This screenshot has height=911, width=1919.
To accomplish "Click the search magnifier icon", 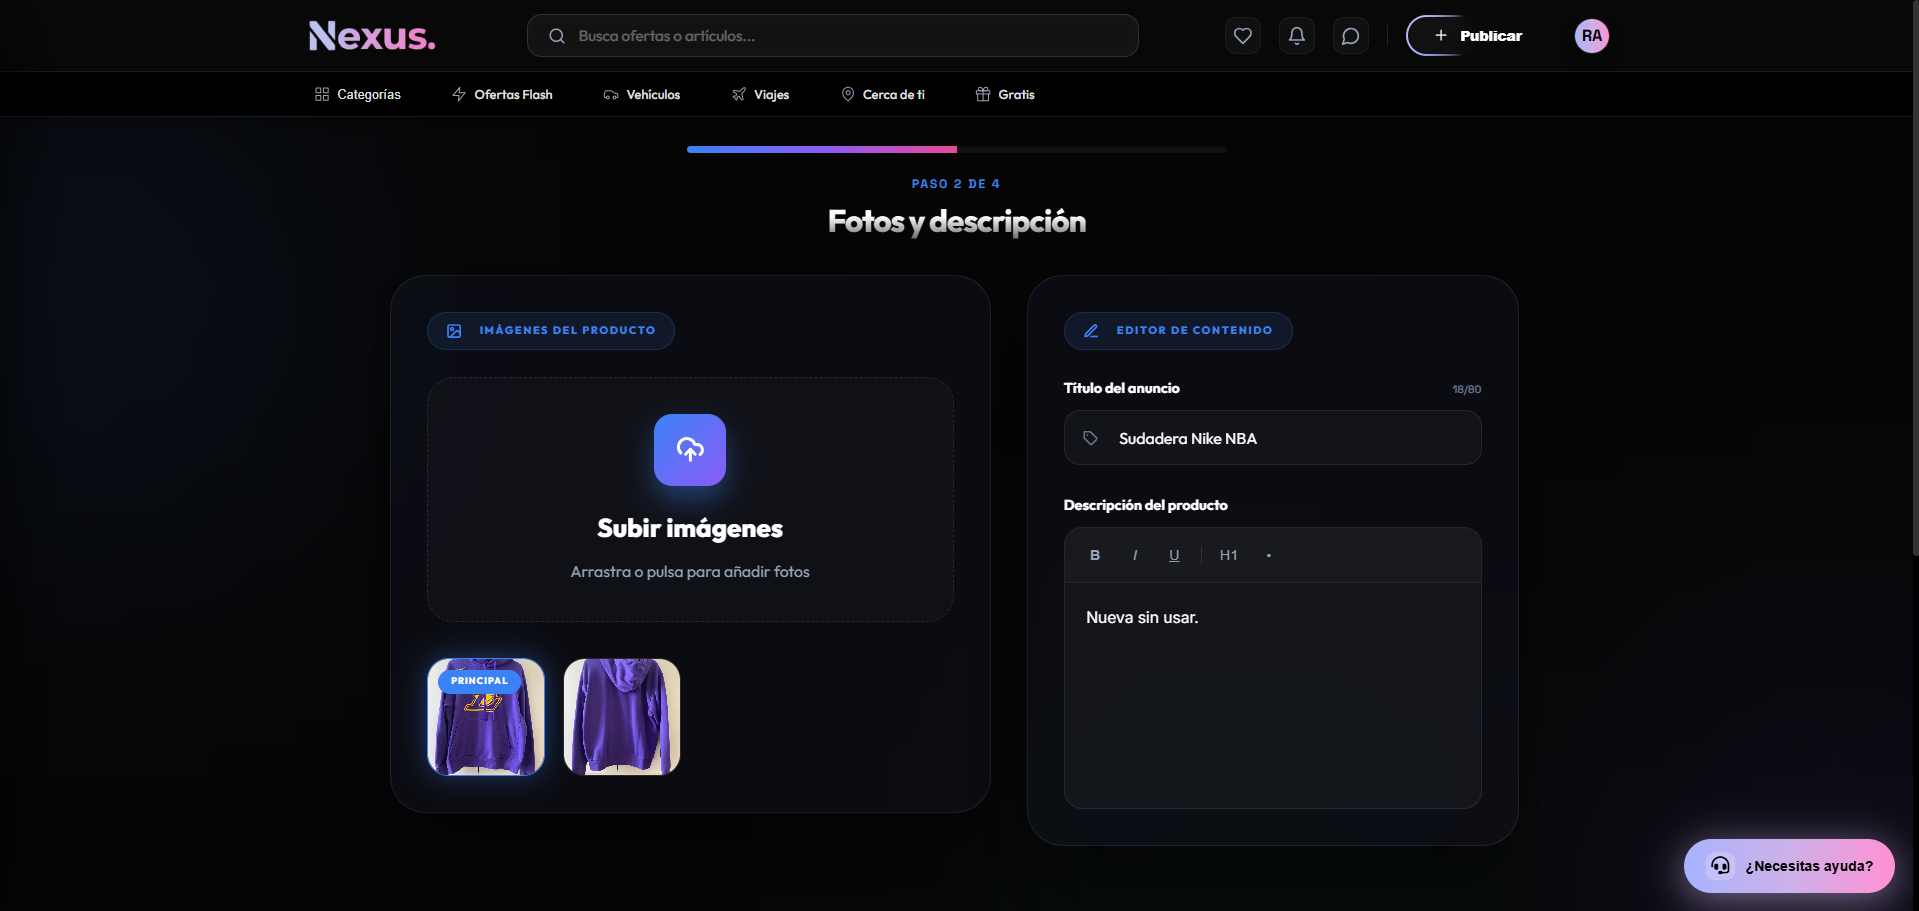I will click(557, 36).
